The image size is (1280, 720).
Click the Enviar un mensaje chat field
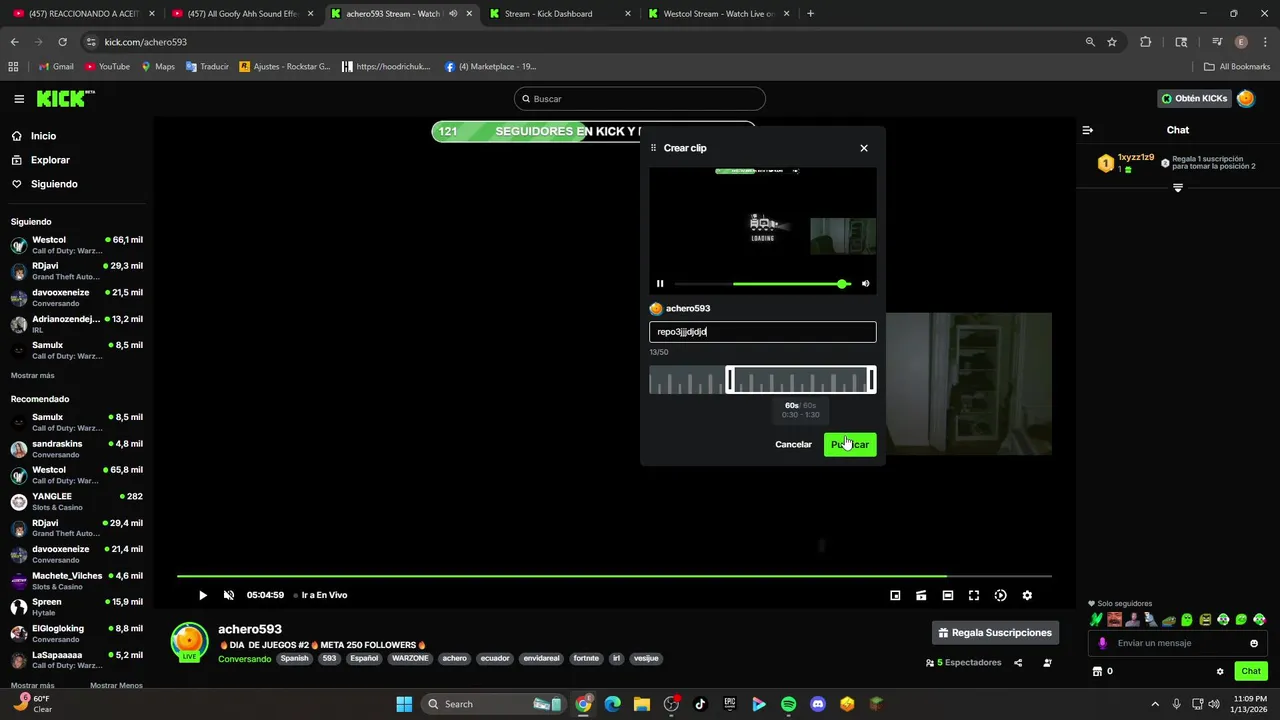tap(1178, 643)
